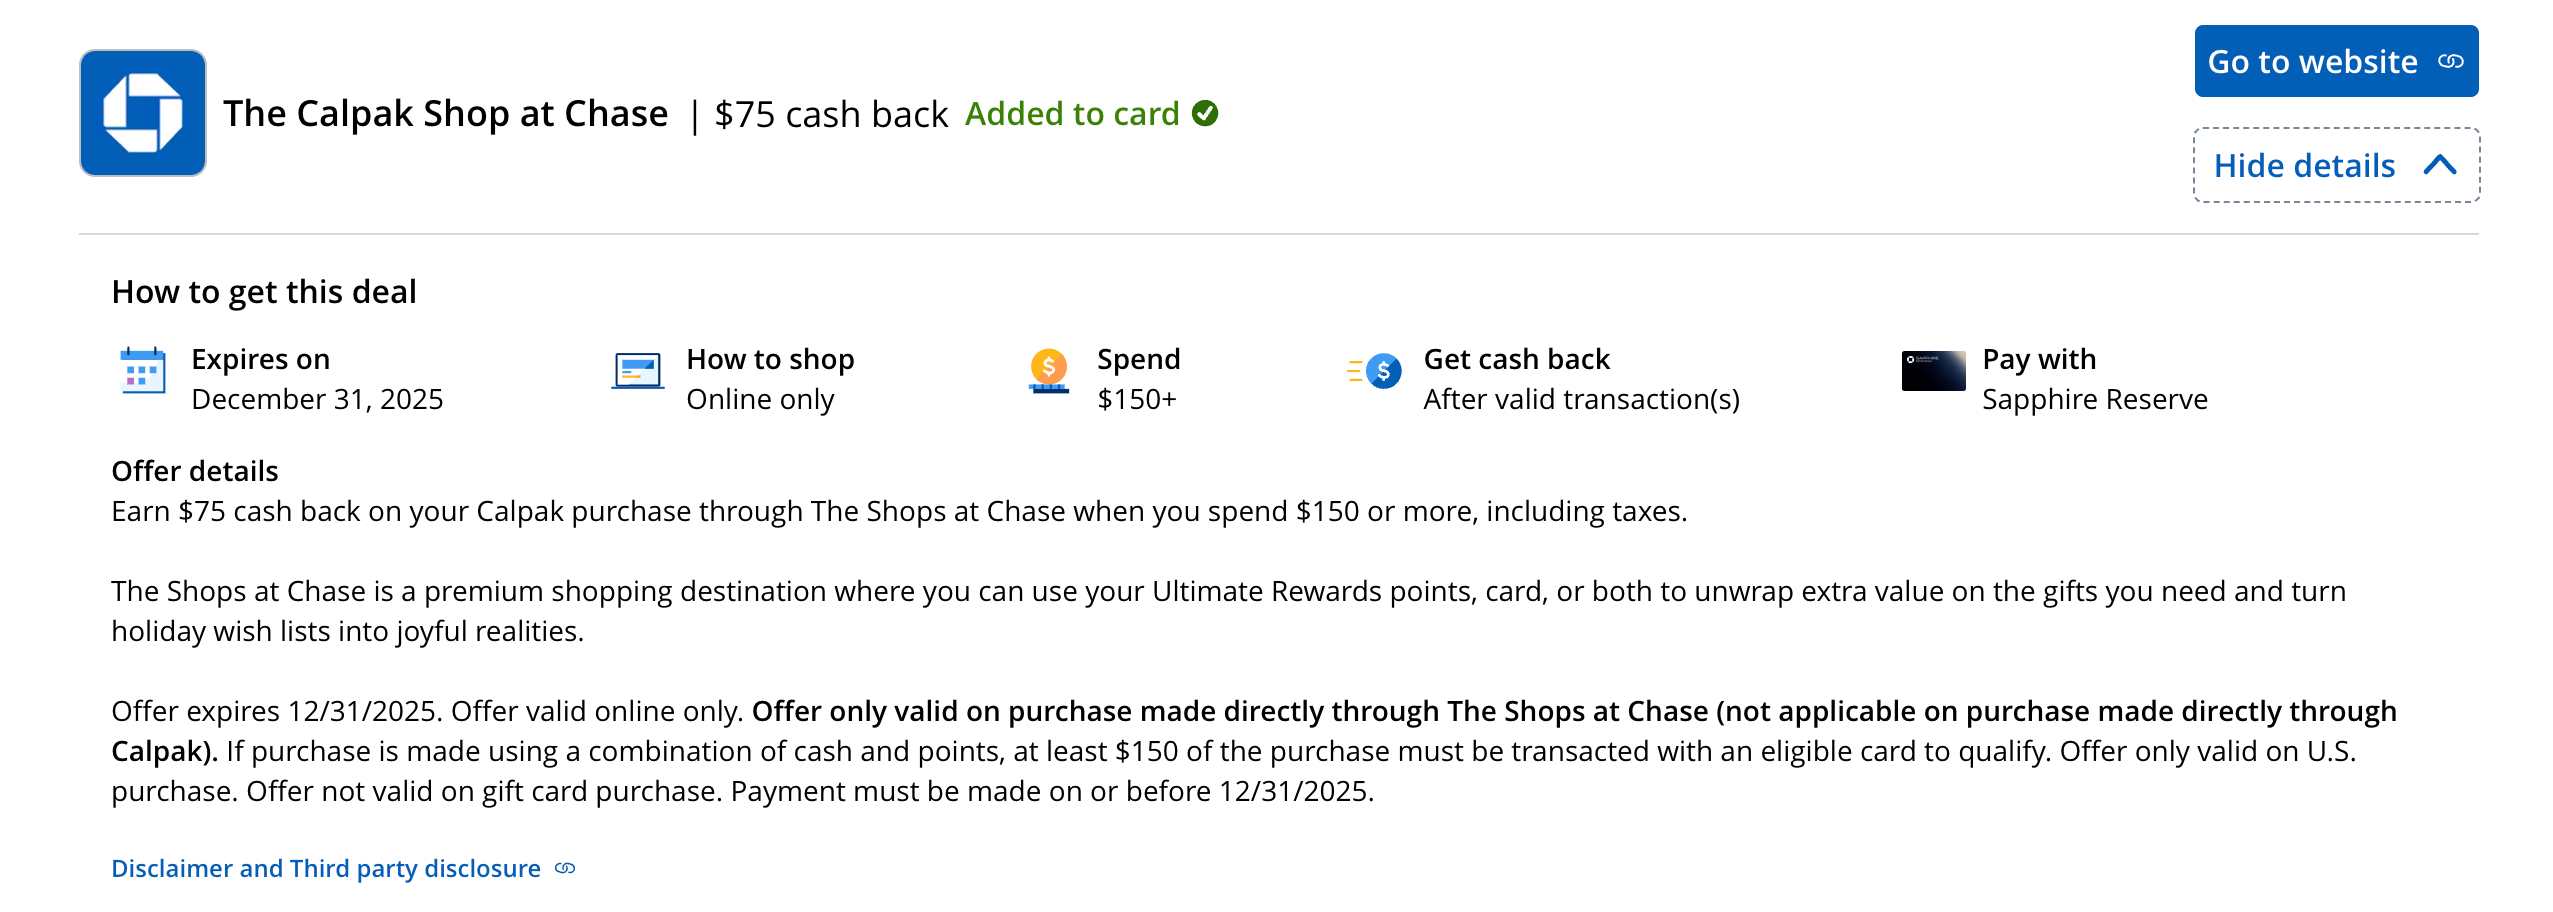Select the Pay with Sapphire Reserve label
This screenshot has width=2553, height=912.
(x=2093, y=379)
